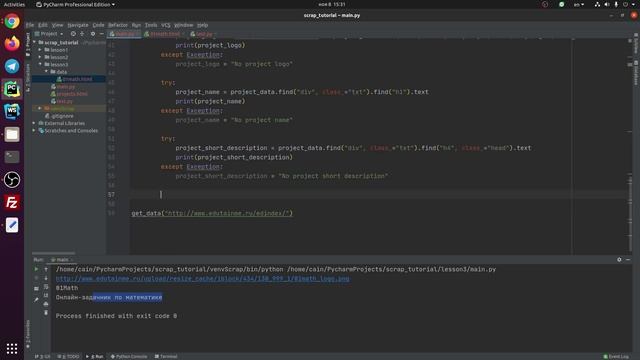This screenshot has width=640, height=360.
Task: Open Project panel gear options
Action: pos(93,34)
